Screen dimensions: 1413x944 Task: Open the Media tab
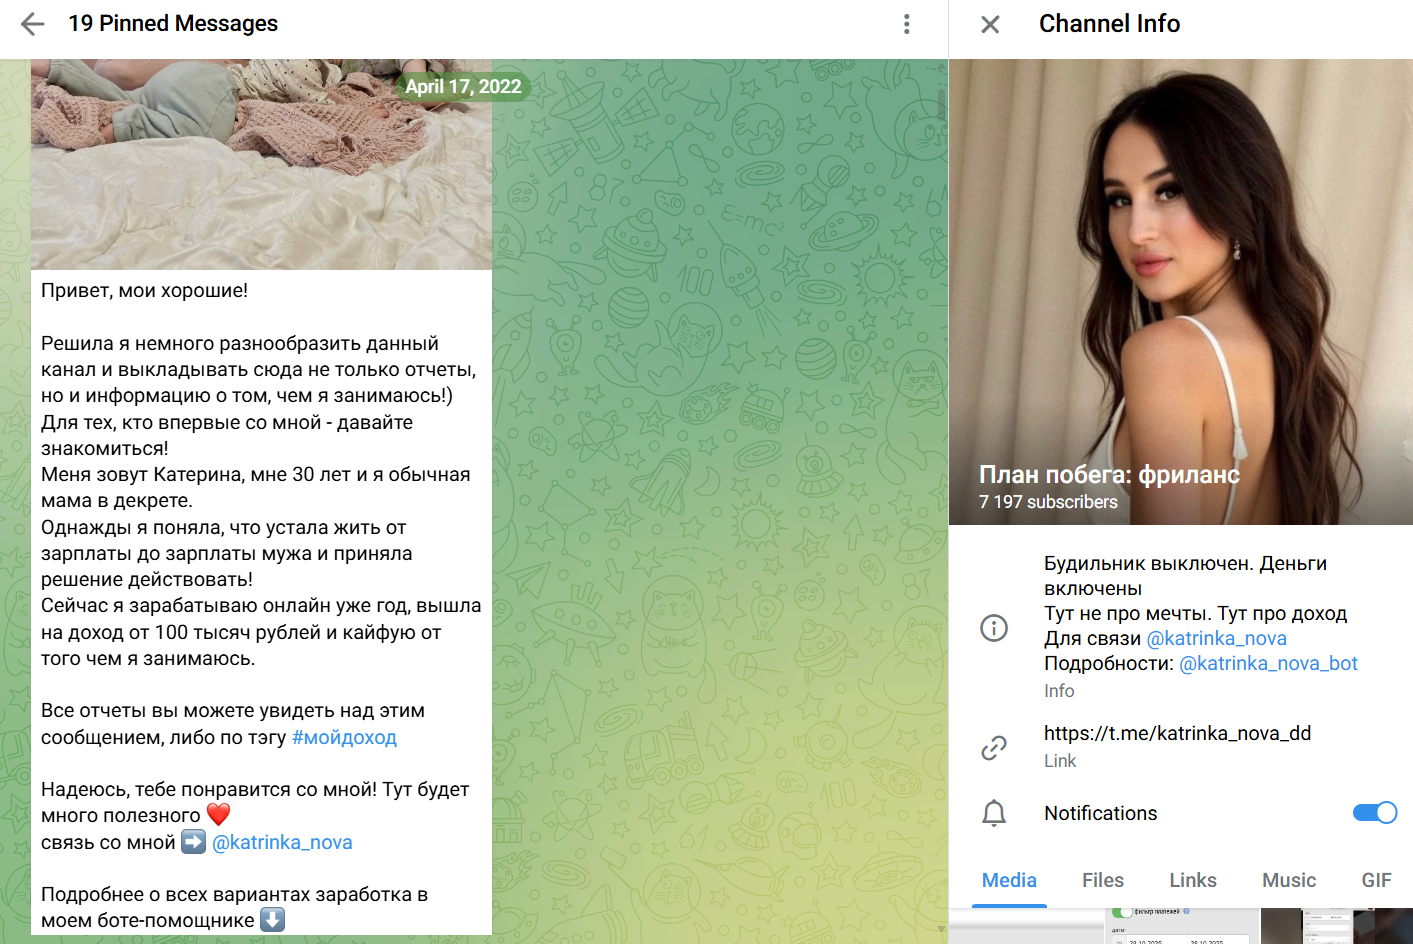(1009, 880)
